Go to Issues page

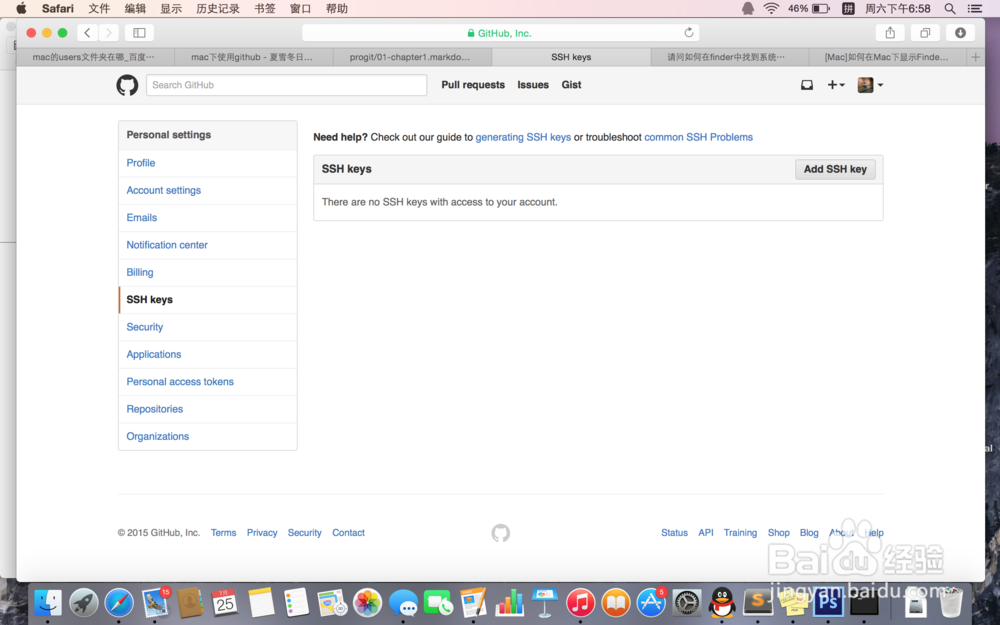[533, 85]
